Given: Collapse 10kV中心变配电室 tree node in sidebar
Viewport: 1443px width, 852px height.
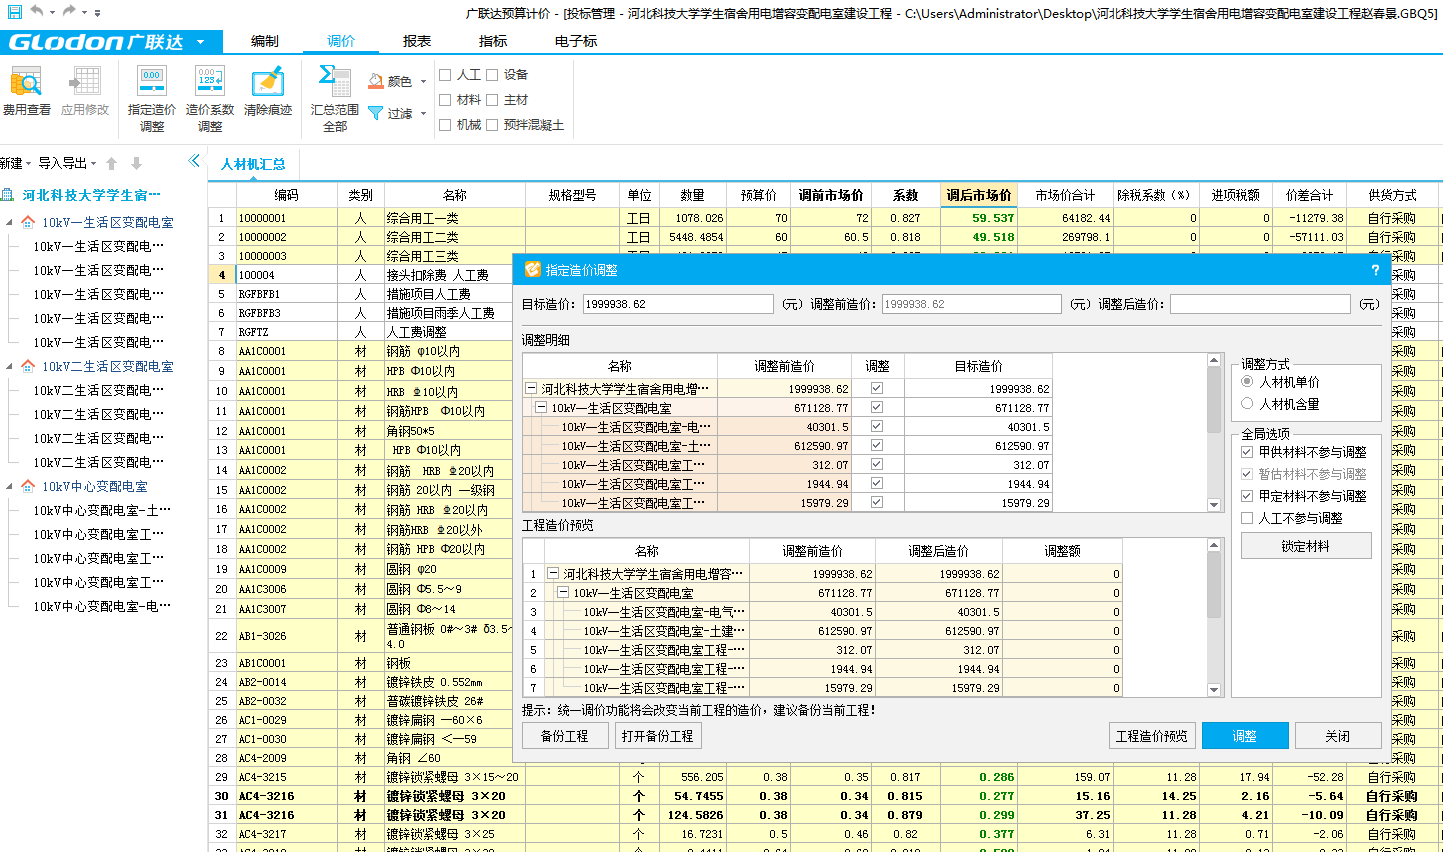Looking at the screenshot, I should [10, 486].
